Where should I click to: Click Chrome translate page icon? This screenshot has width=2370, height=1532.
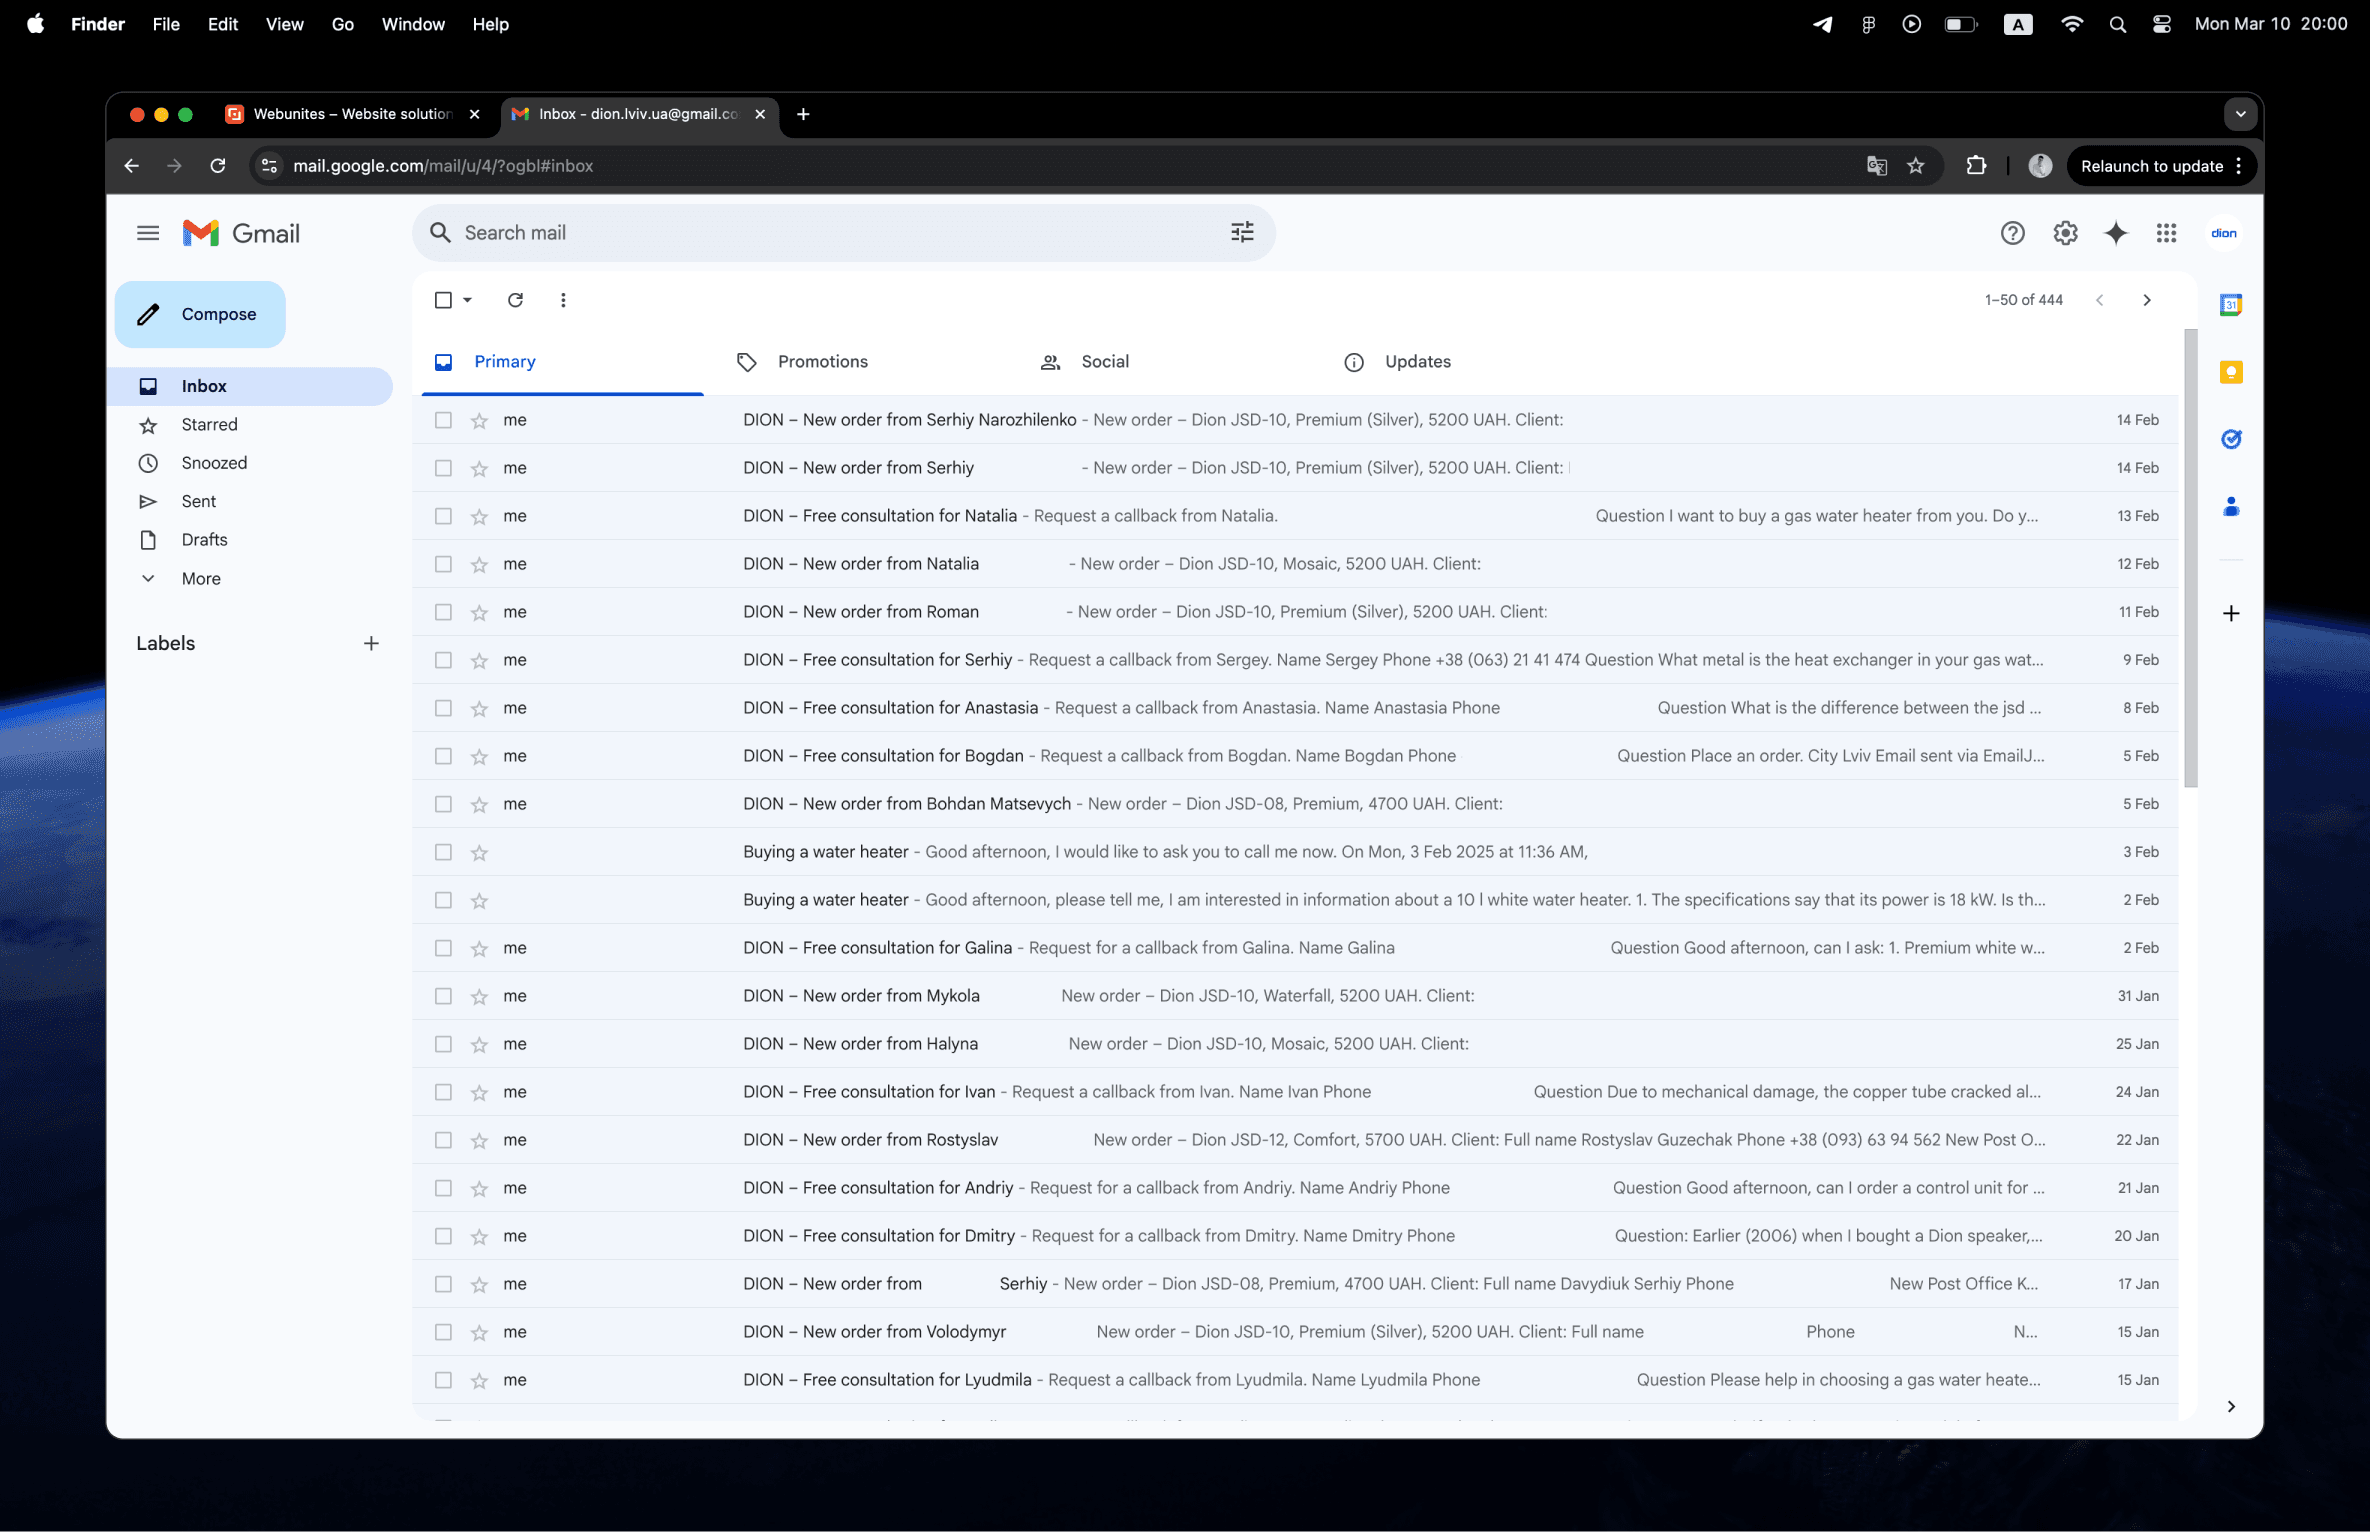click(x=1876, y=166)
